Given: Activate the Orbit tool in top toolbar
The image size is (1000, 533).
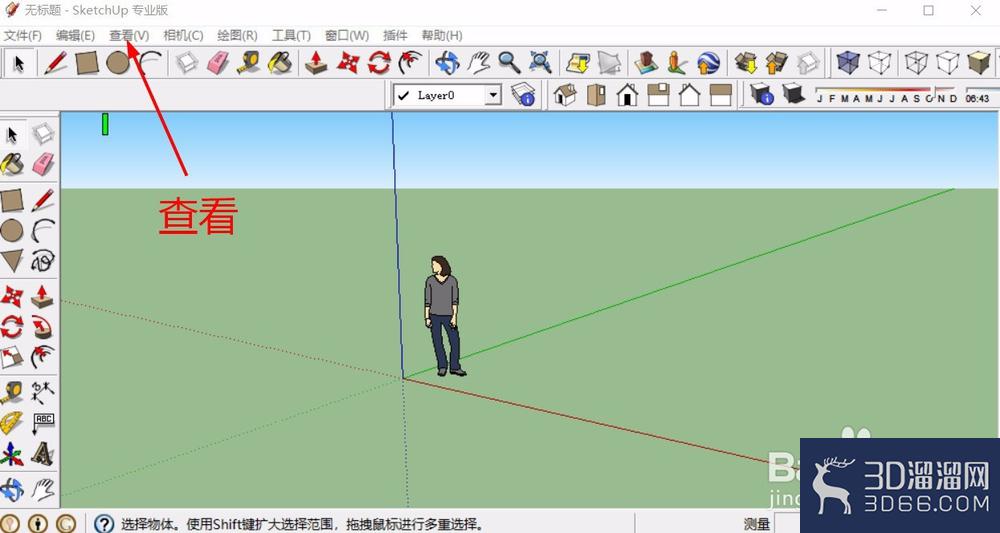Looking at the screenshot, I should pyautogui.click(x=447, y=62).
